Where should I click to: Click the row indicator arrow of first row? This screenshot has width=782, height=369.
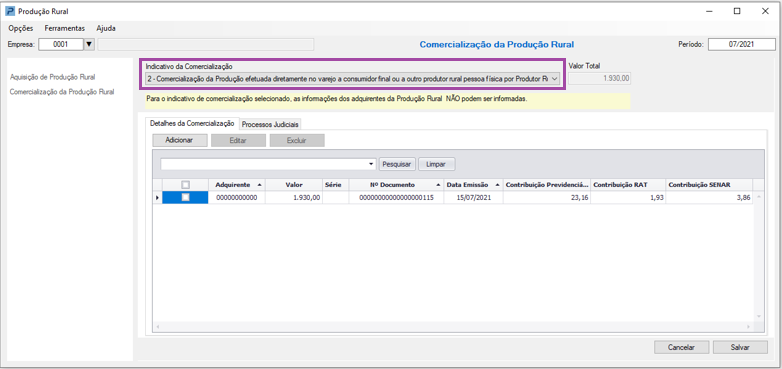click(158, 198)
